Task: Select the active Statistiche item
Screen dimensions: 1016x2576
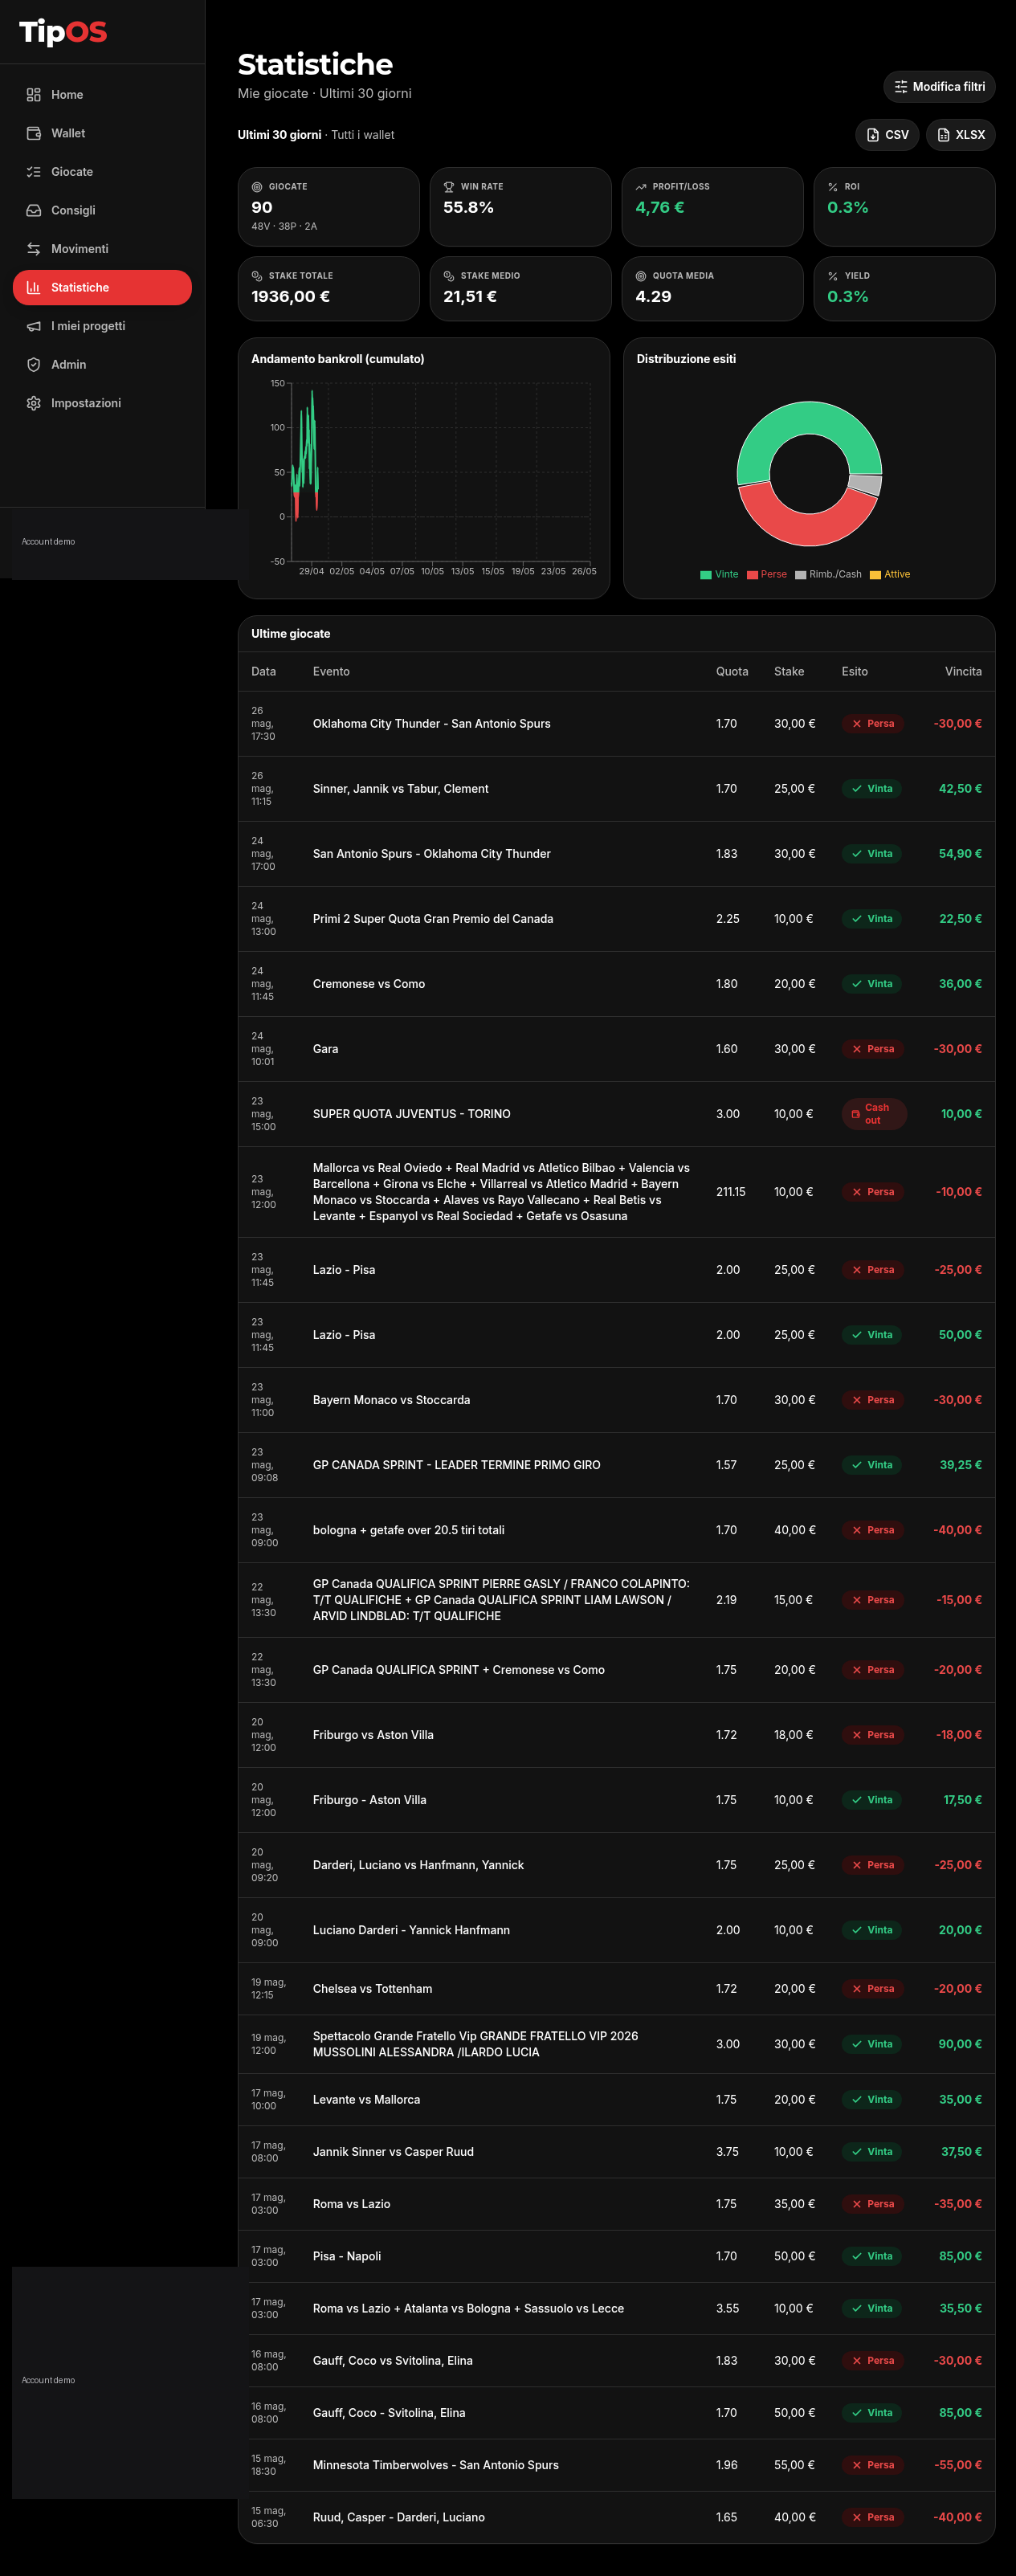Action: click(x=102, y=287)
